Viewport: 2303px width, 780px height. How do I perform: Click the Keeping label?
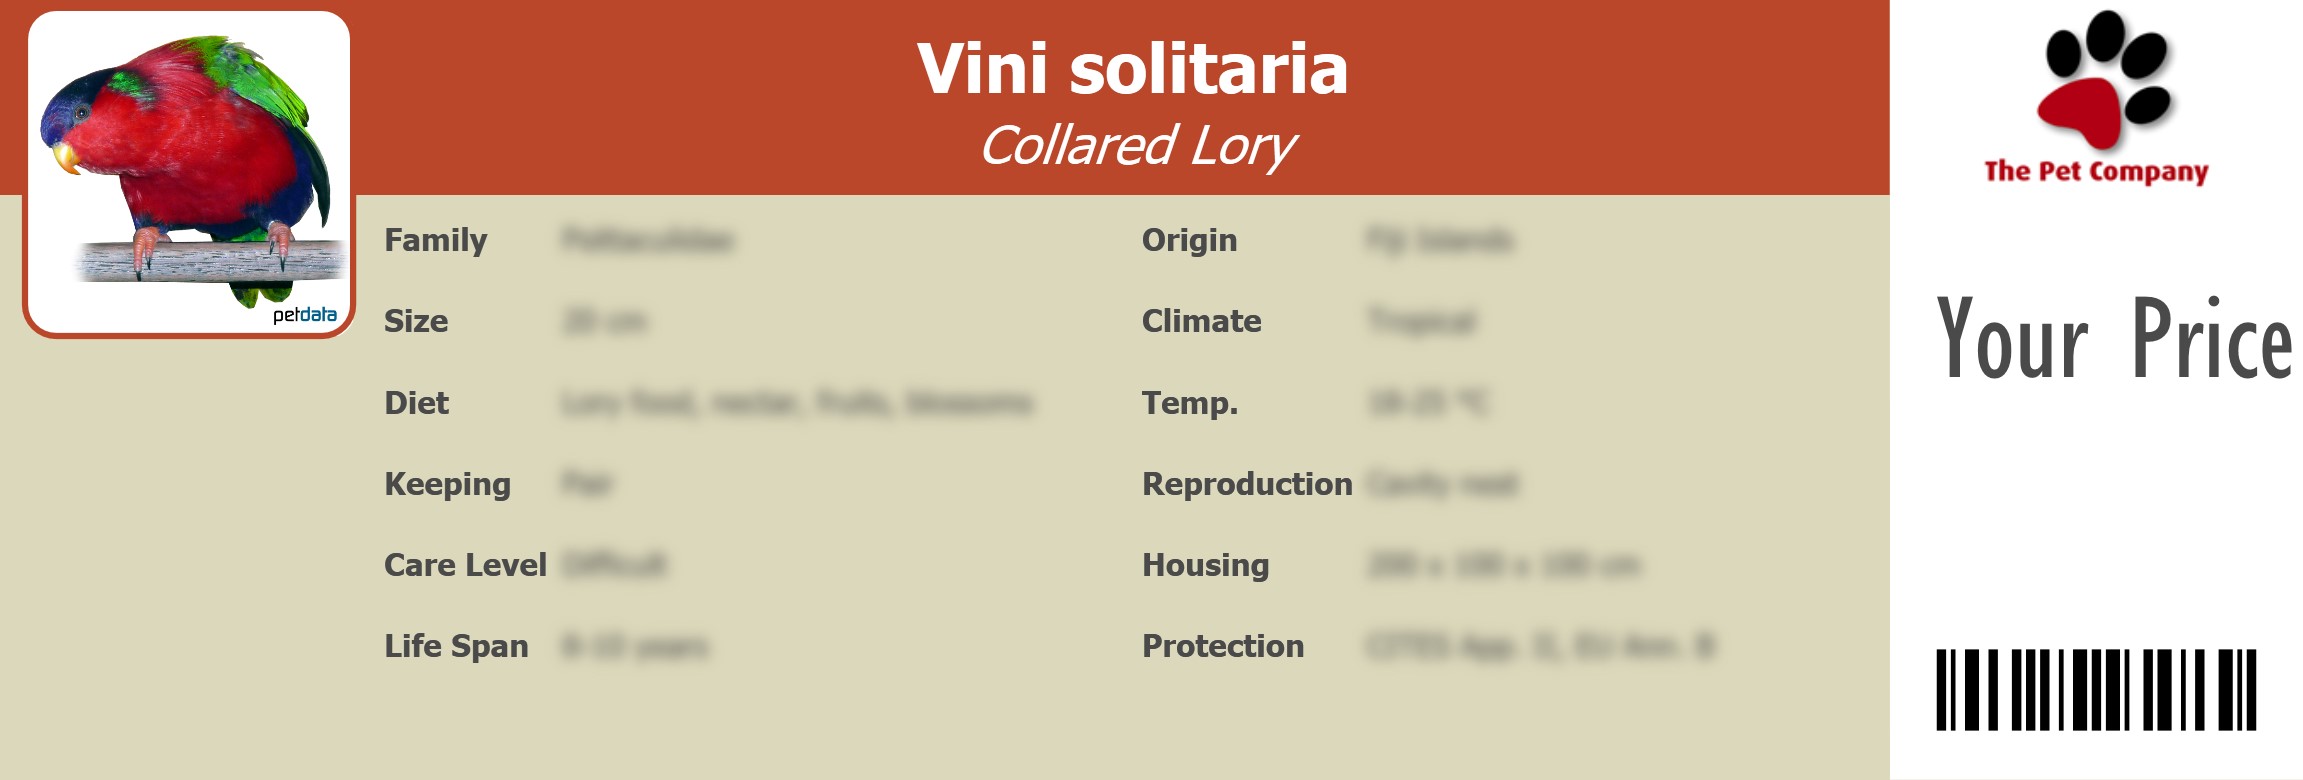coord(447,485)
